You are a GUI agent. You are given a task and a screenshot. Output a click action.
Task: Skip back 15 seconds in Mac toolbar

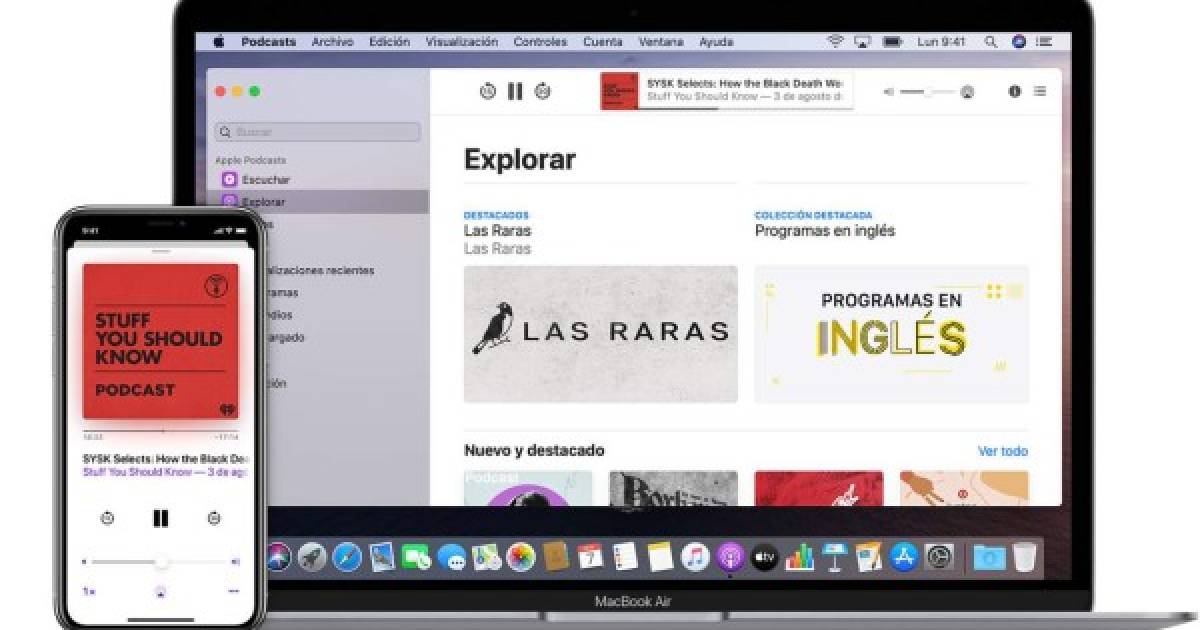[488, 91]
